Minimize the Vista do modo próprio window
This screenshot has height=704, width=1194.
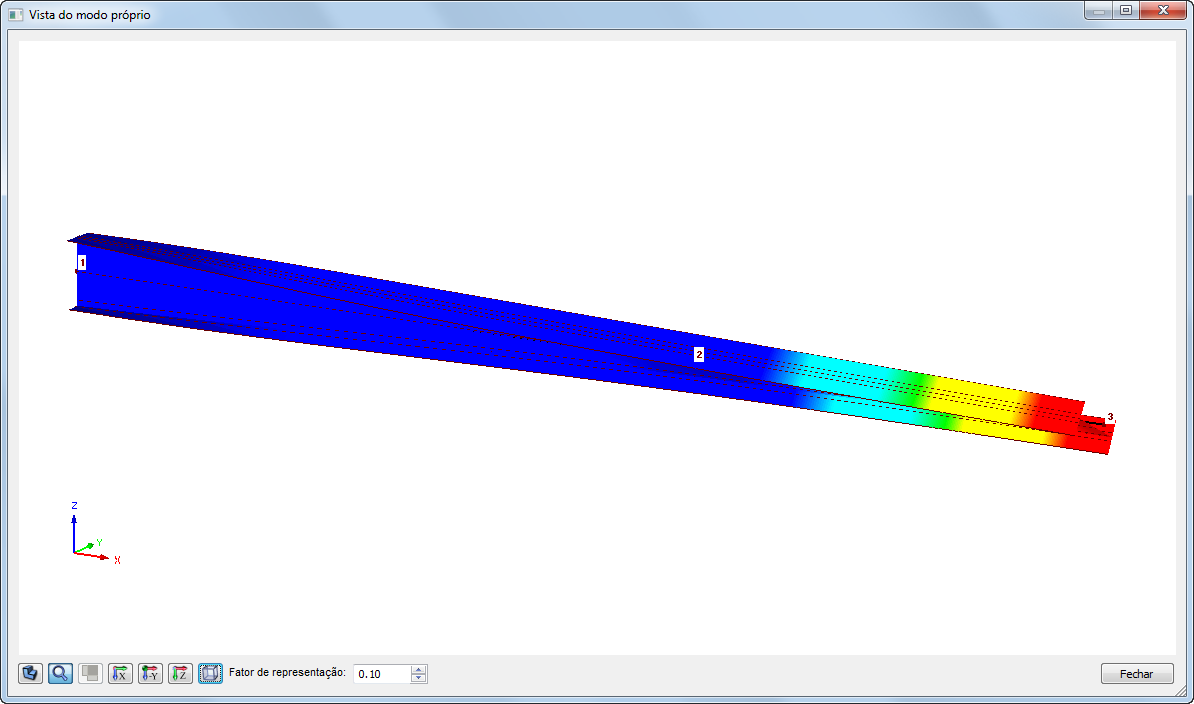pos(1098,10)
